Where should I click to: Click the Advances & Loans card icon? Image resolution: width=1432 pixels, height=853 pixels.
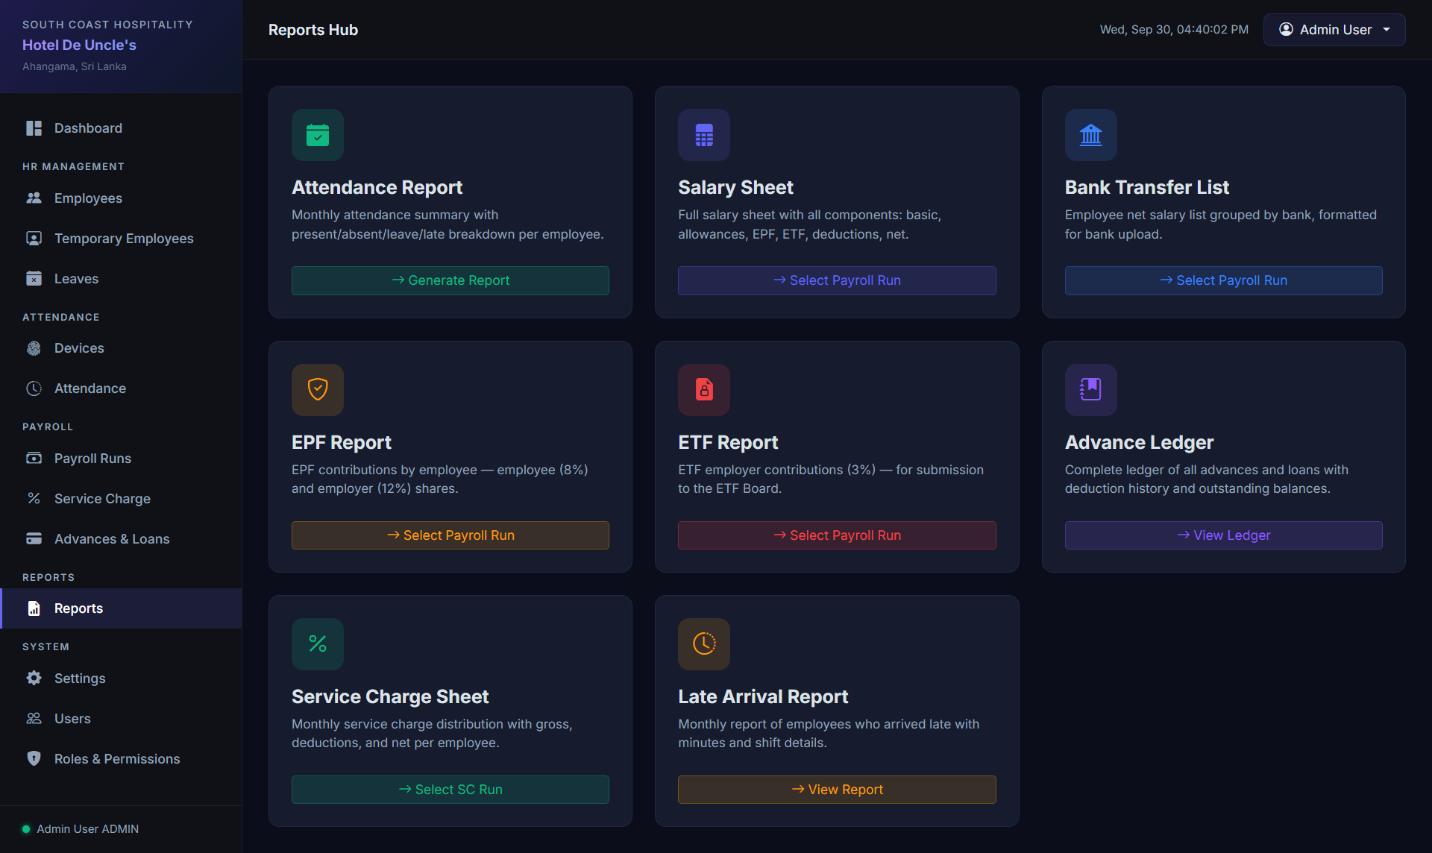click(x=34, y=539)
